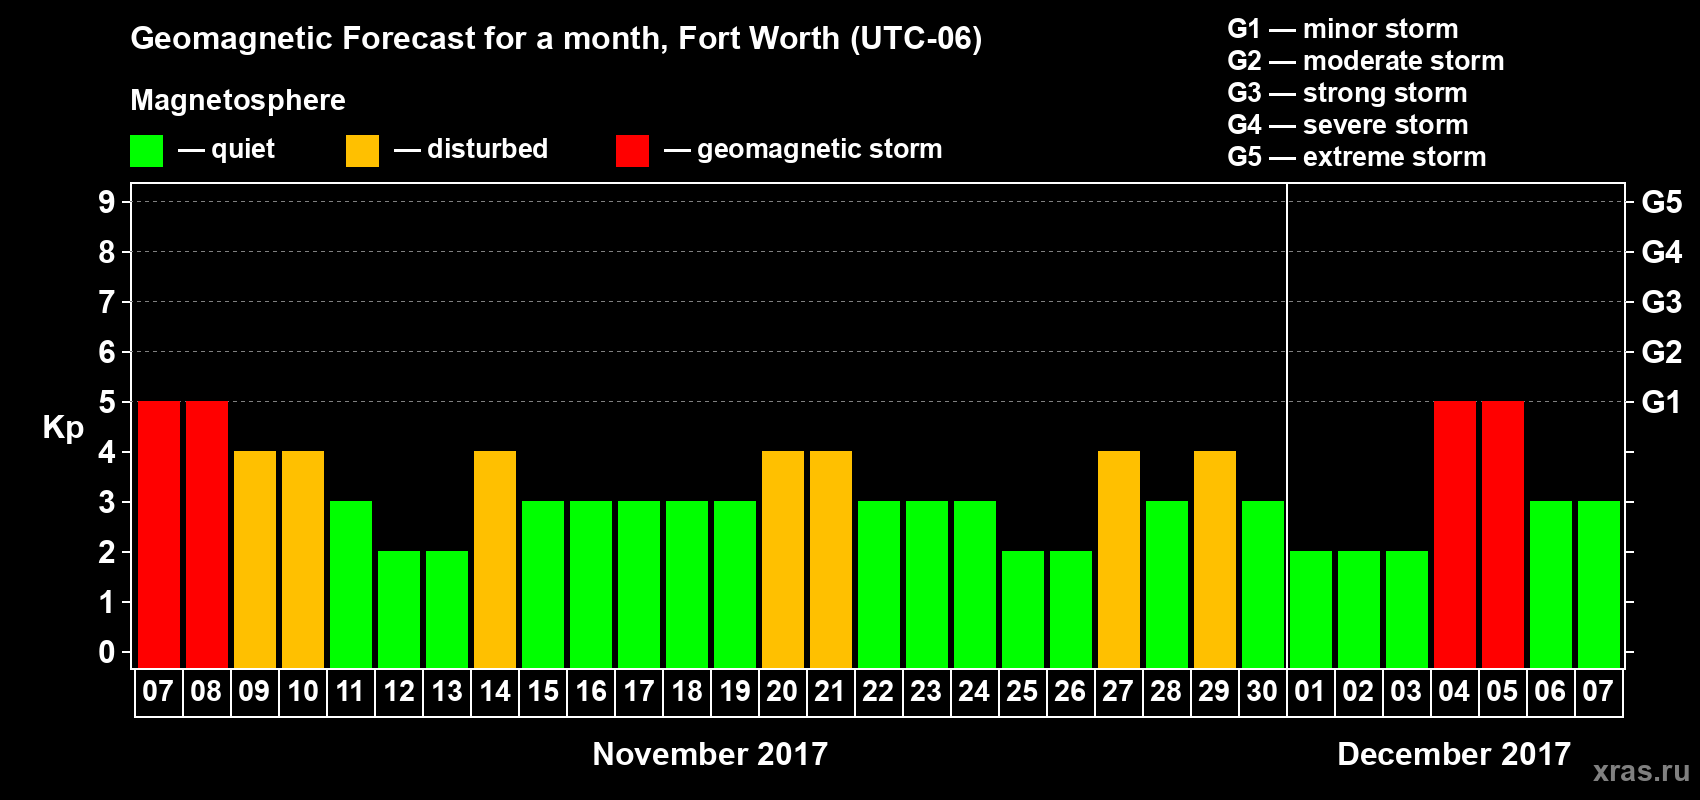Viewport: 1700px width, 800px height.
Task: Click 'G2 — moderate storm' legend line
Action: [1365, 61]
